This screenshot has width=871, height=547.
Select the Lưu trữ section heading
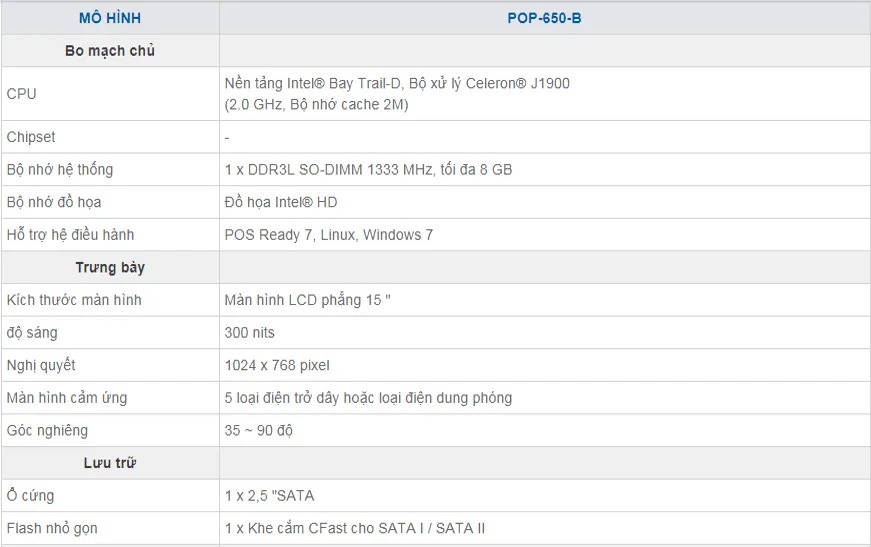[110, 463]
